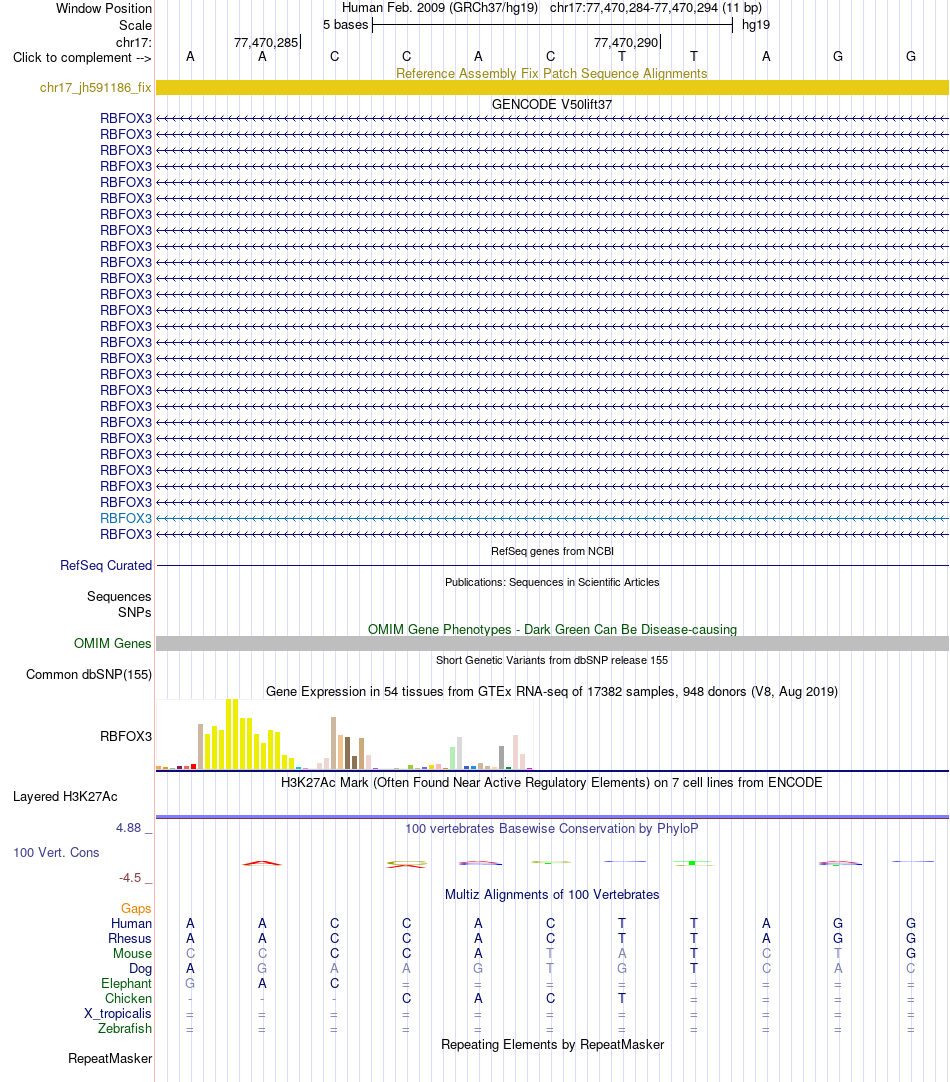Viewport: 950px width, 1082px height.
Task: Click the 'Window Position' track label
Action: point(103,8)
